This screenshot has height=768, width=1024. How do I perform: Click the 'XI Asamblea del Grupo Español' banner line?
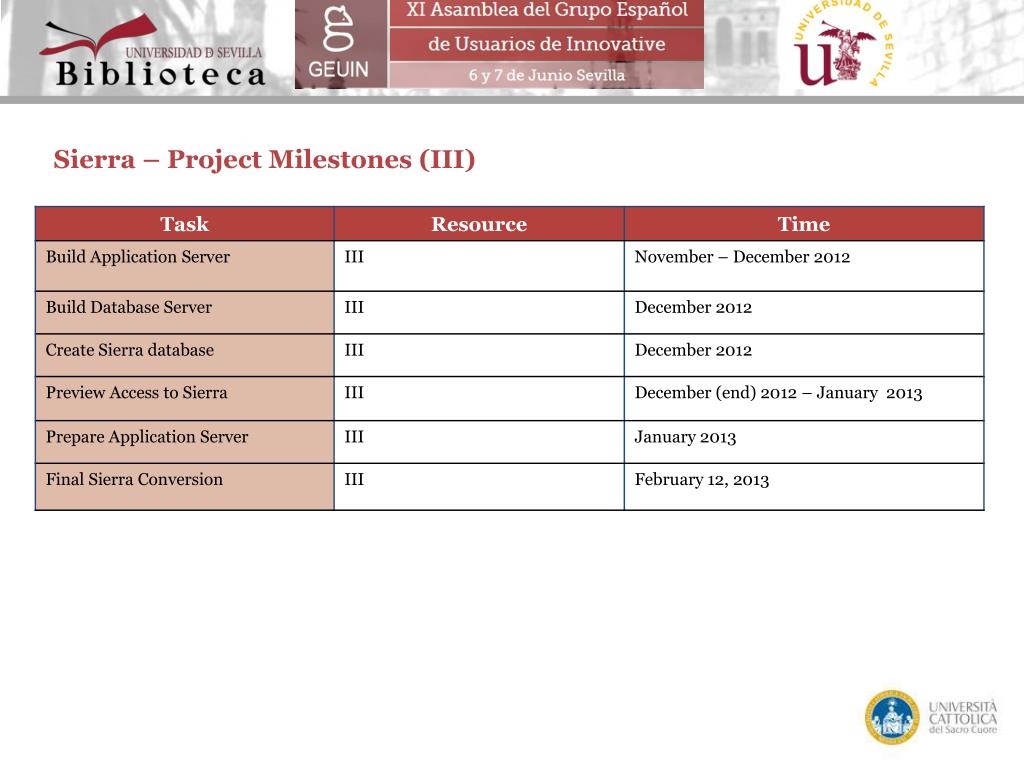[x=547, y=11]
